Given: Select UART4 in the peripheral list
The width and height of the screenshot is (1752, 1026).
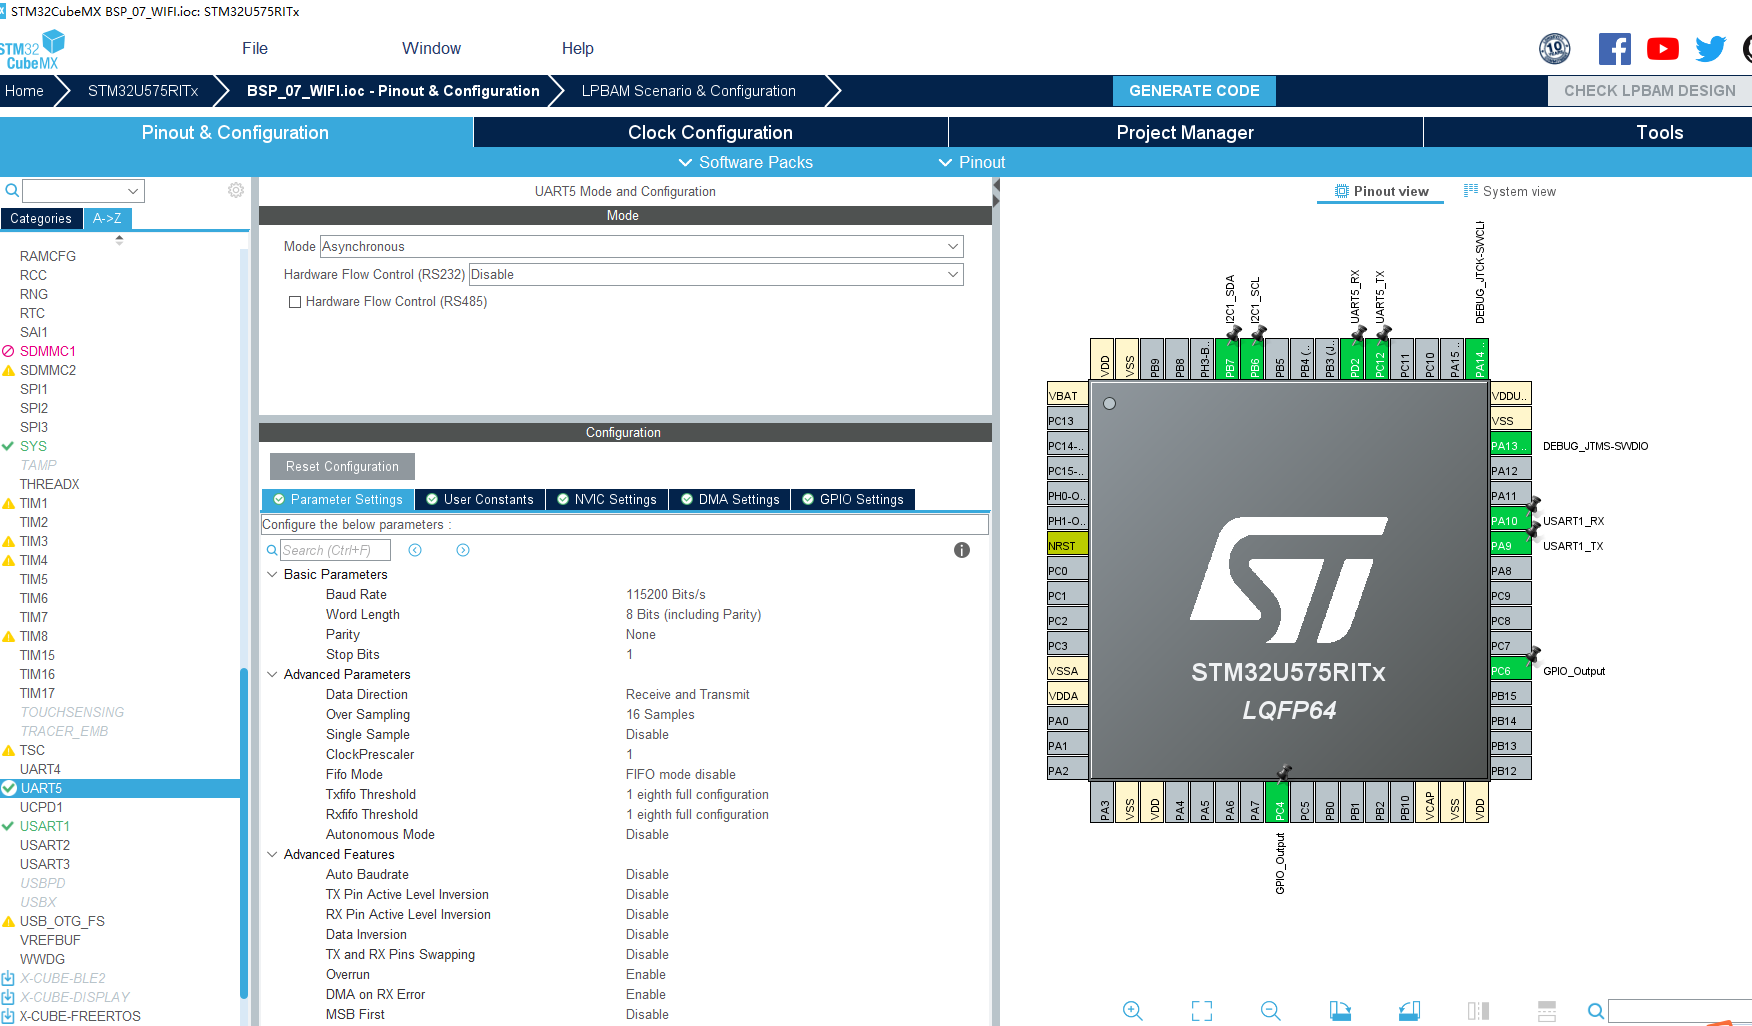Looking at the screenshot, I should point(40,769).
